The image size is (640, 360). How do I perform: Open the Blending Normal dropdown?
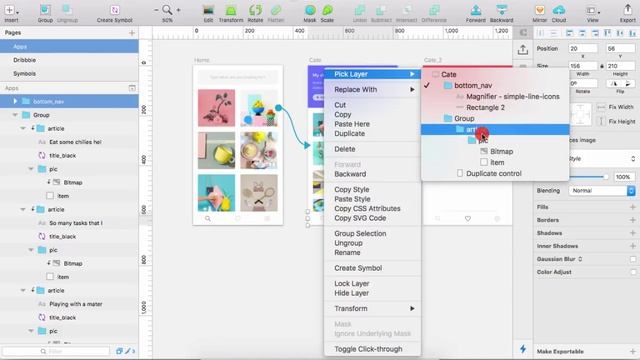point(602,191)
